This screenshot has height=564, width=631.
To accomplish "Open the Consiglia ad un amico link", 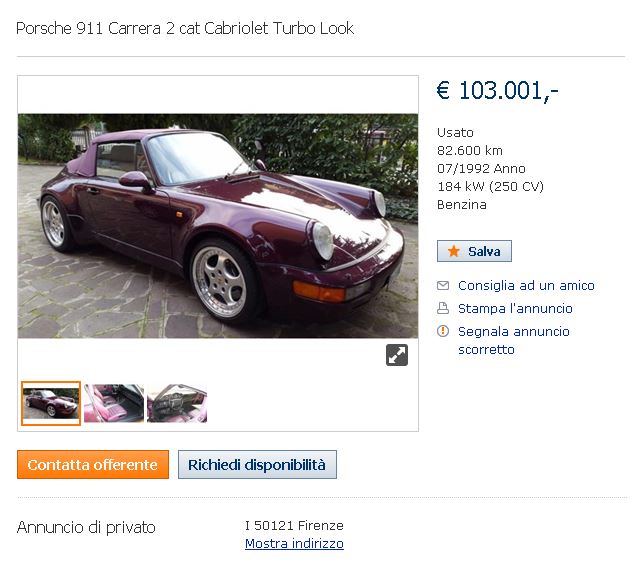I will [526, 286].
